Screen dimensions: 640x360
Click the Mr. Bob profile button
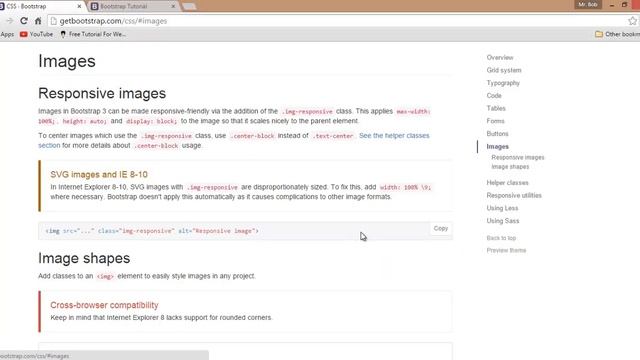[x=588, y=4]
